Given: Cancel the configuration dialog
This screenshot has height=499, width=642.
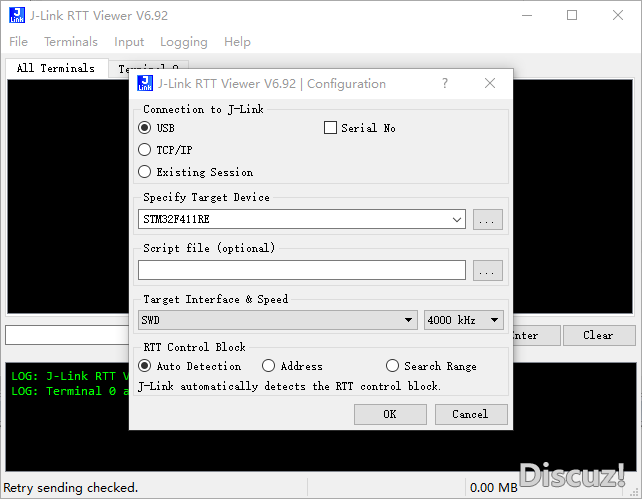Looking at the screenshot, I should [471, 414].
